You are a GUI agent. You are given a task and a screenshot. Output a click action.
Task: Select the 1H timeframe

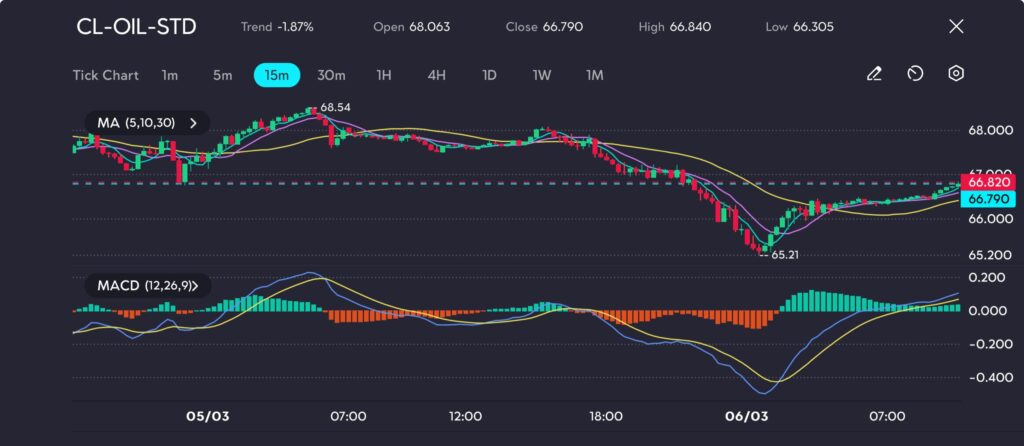coord(384,75)
